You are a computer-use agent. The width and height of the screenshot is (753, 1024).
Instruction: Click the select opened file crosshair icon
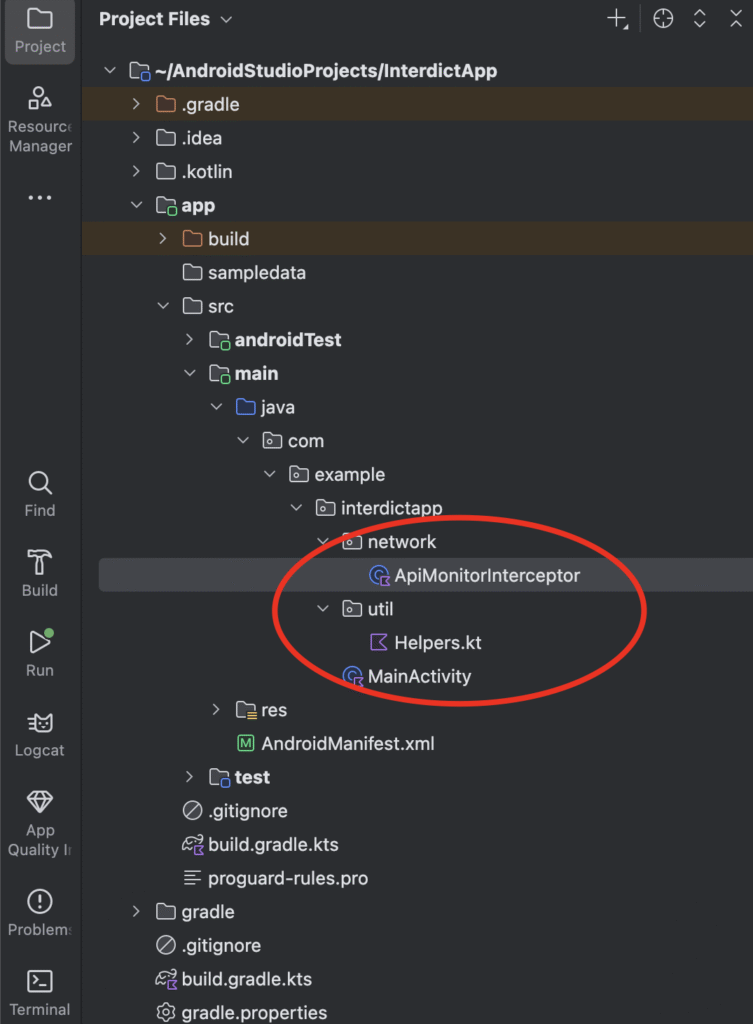663,19
